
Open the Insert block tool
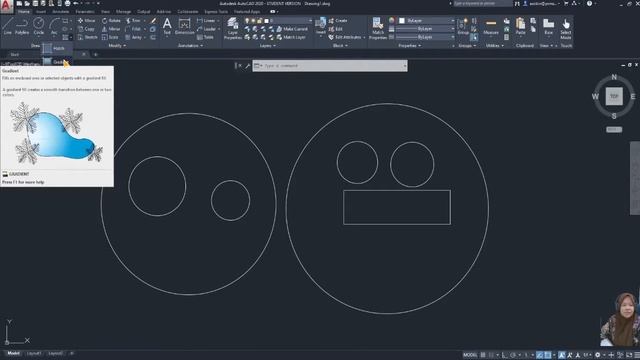(321, 26)
